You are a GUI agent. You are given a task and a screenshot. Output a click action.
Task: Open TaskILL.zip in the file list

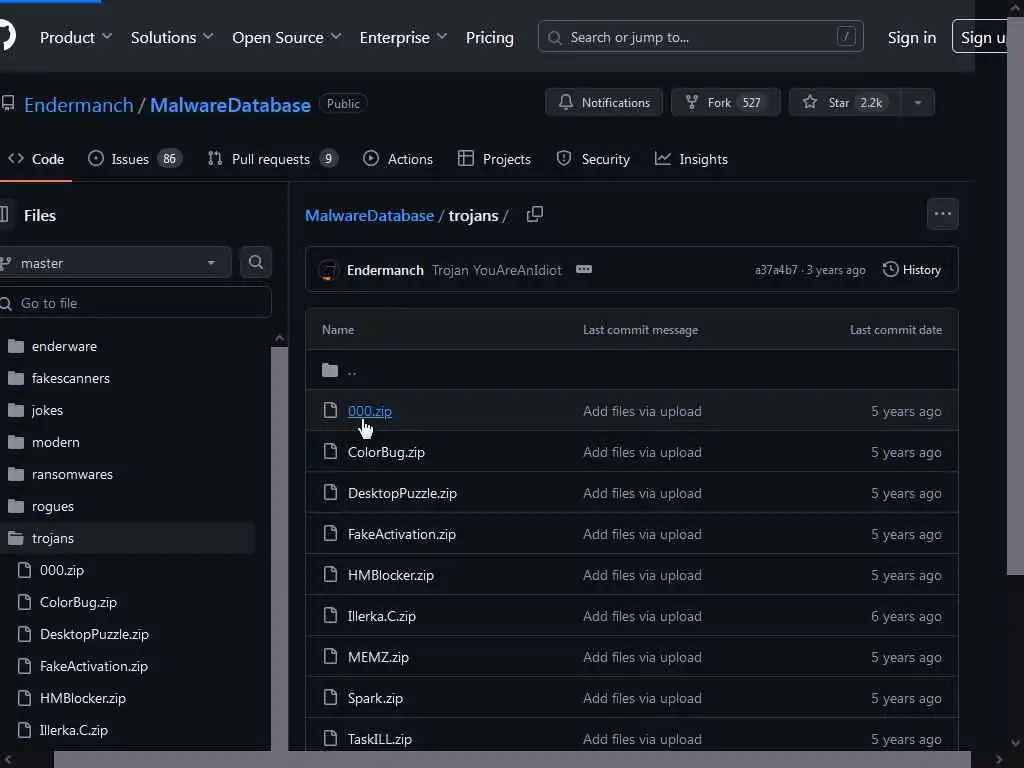point(379,739)
